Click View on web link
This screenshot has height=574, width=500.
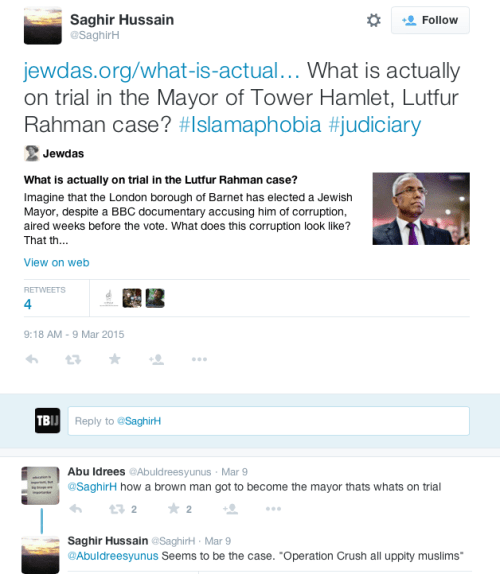[57, 262]
